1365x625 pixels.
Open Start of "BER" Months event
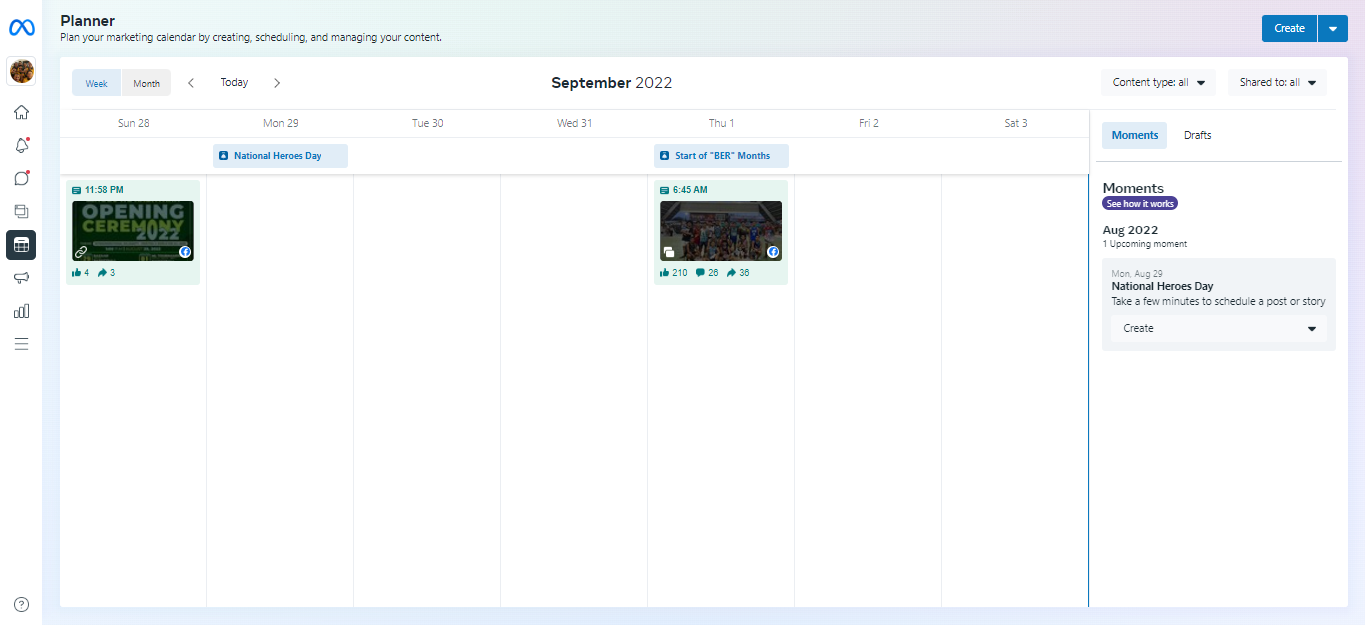pos(722,156)
